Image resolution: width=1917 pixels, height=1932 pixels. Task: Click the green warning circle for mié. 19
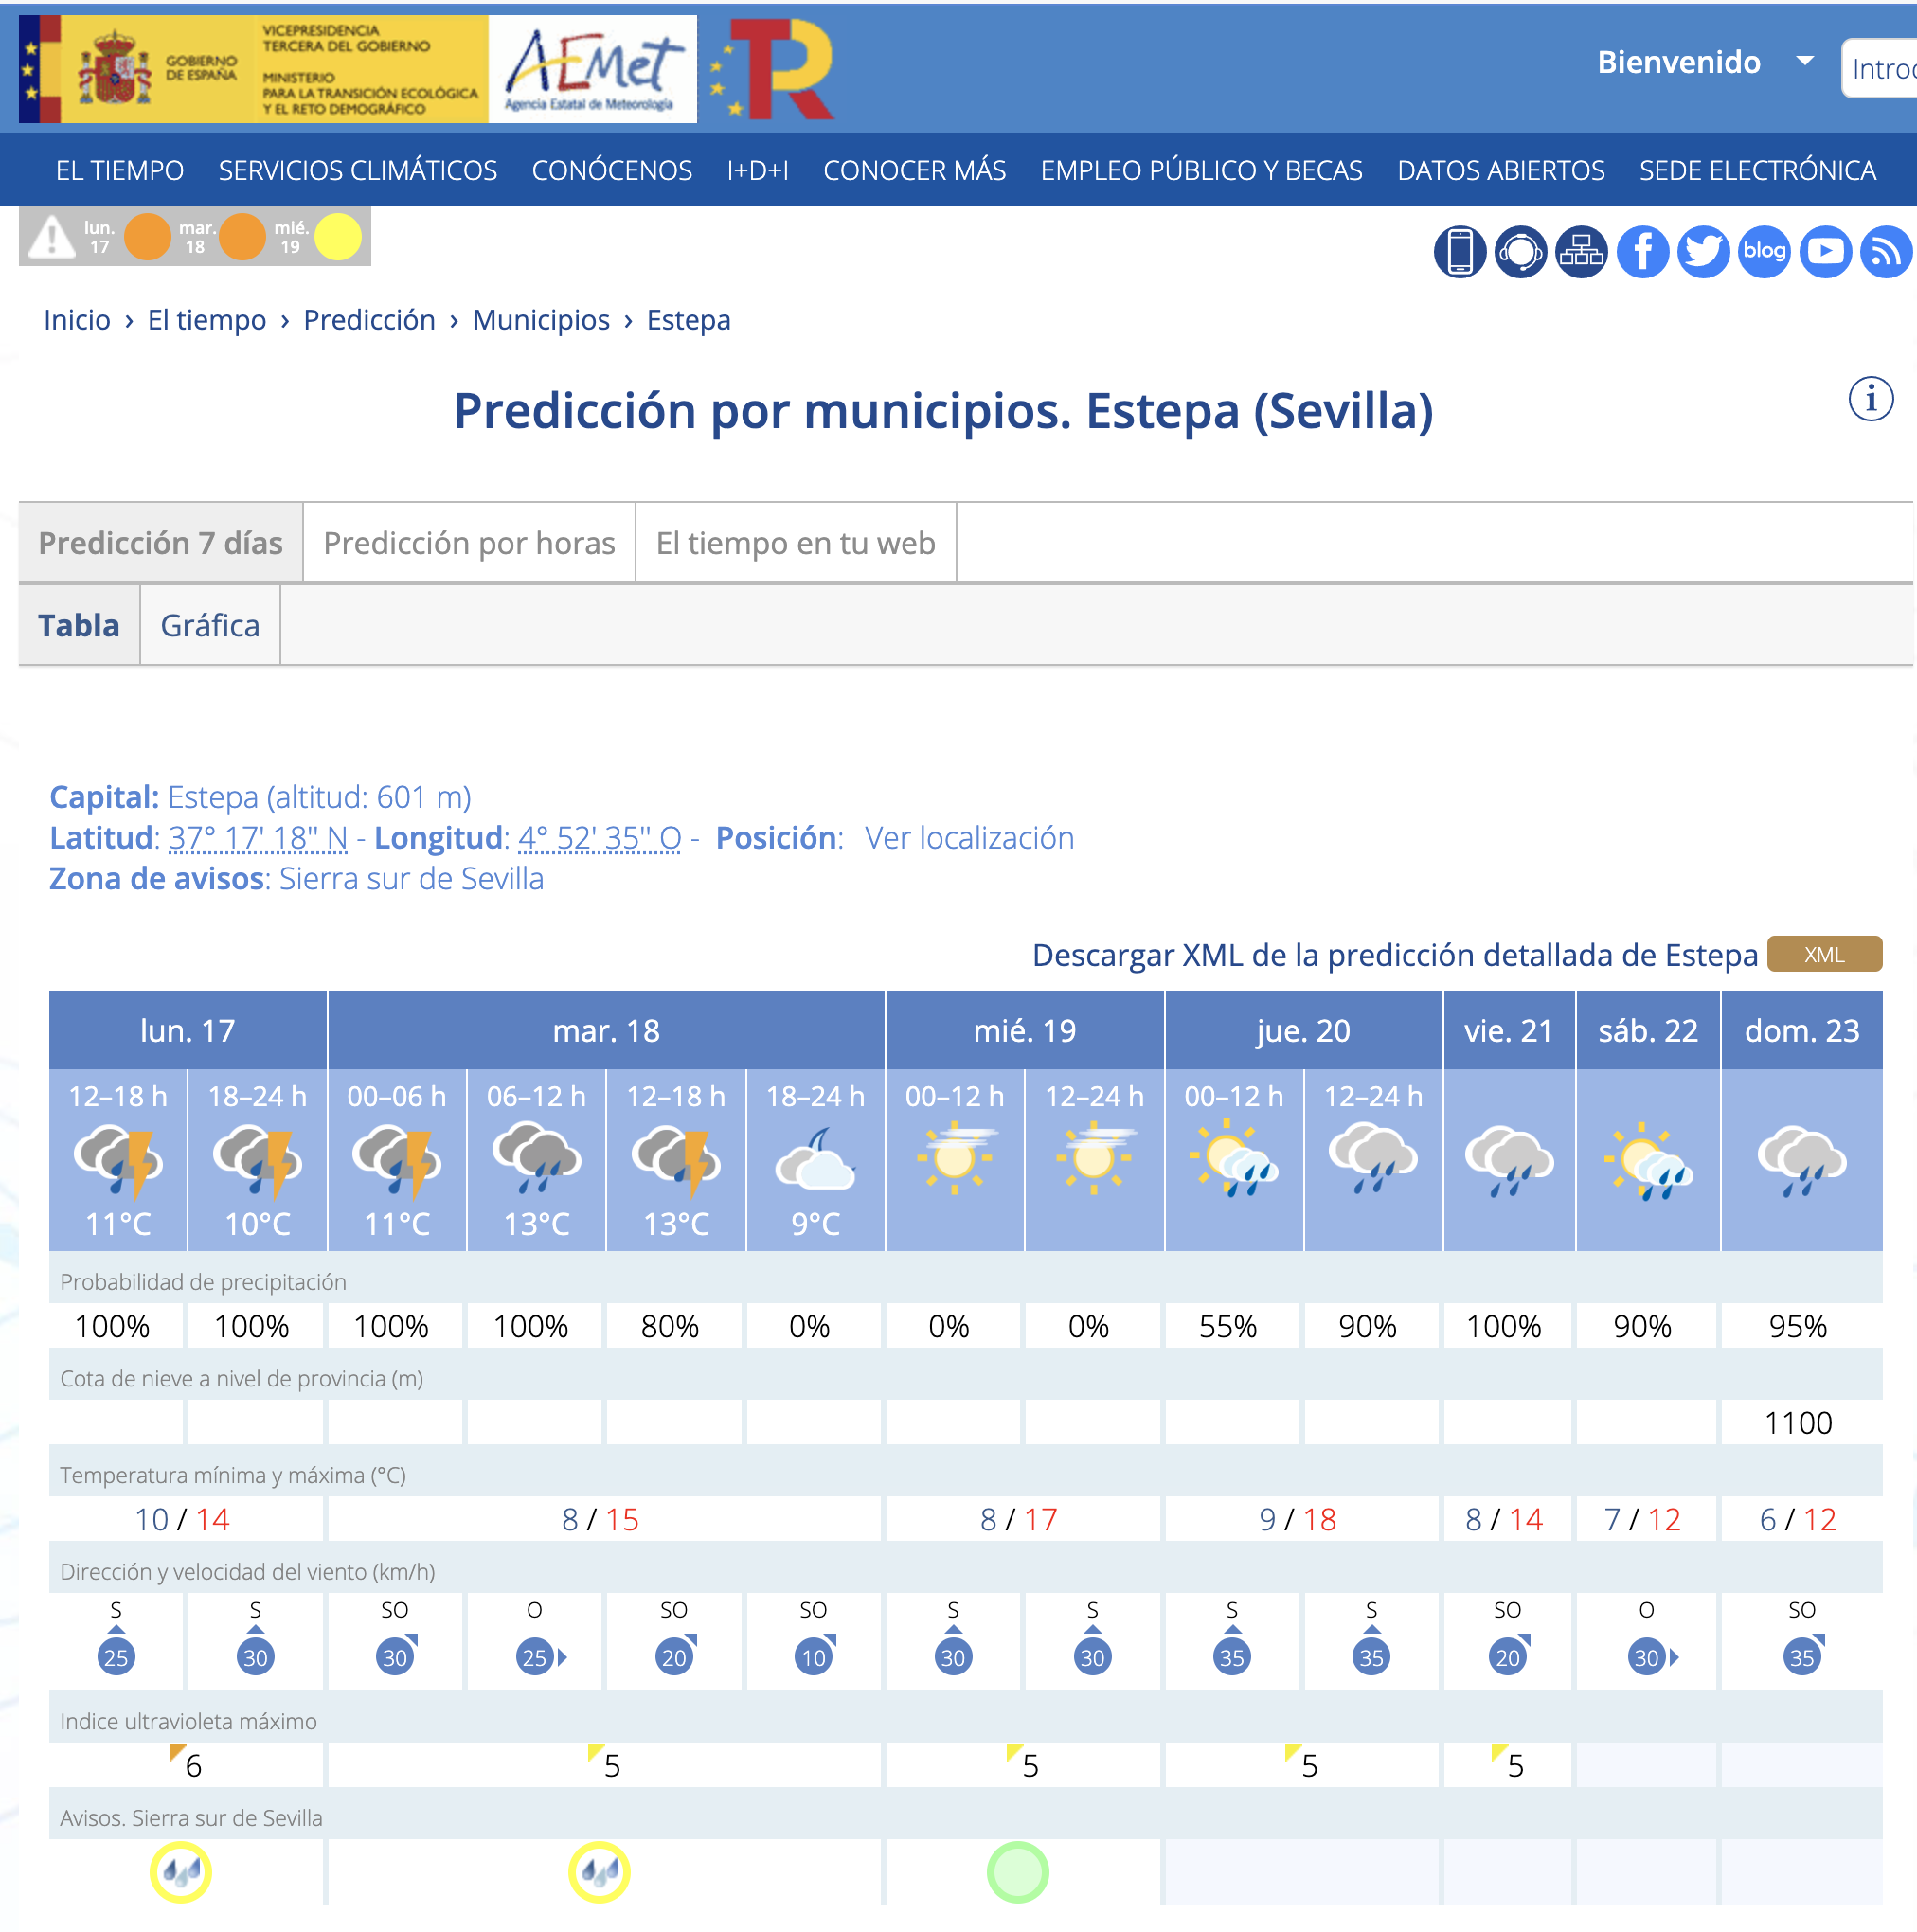(1017, 1871)
